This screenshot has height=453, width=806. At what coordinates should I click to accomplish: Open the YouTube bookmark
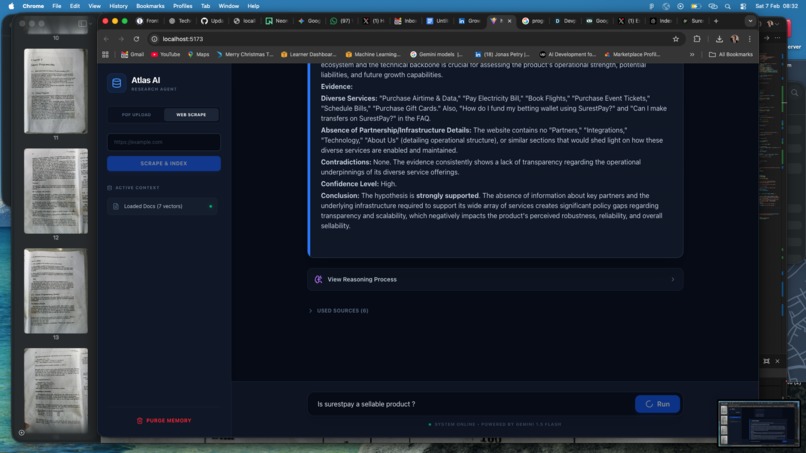165,55
